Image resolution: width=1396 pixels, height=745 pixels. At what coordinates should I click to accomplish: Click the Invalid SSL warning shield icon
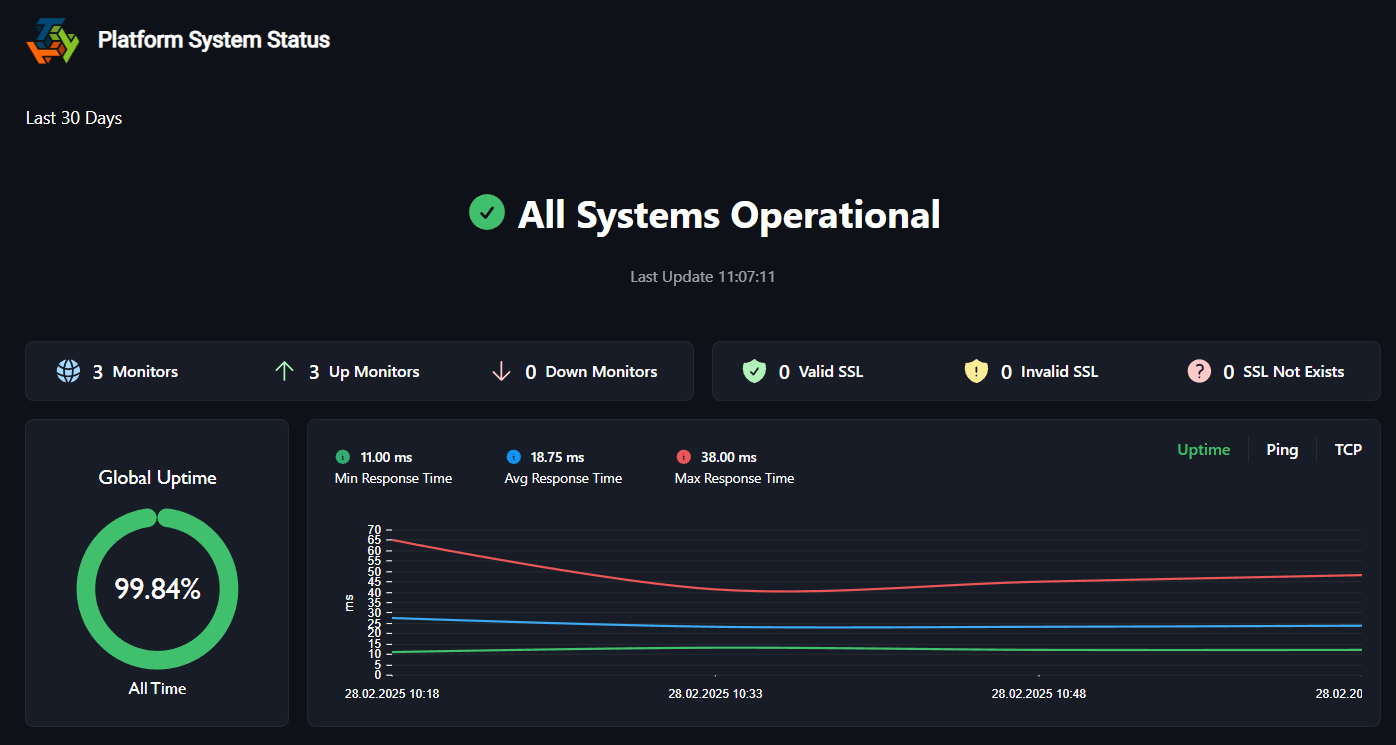point(976,372)
